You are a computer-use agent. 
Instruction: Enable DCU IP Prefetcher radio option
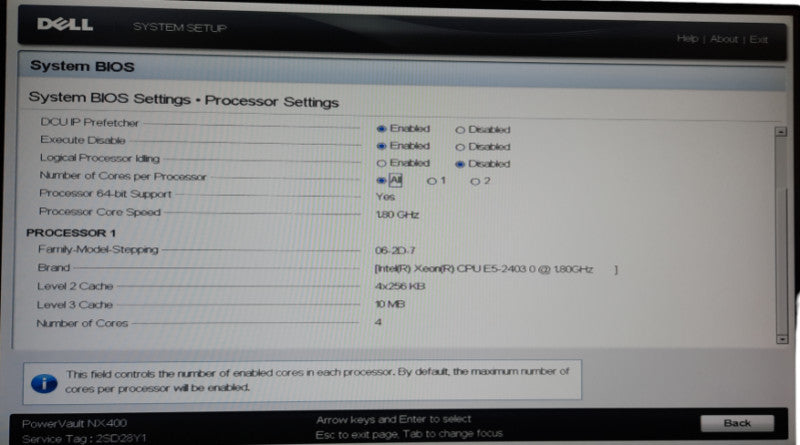381,129
